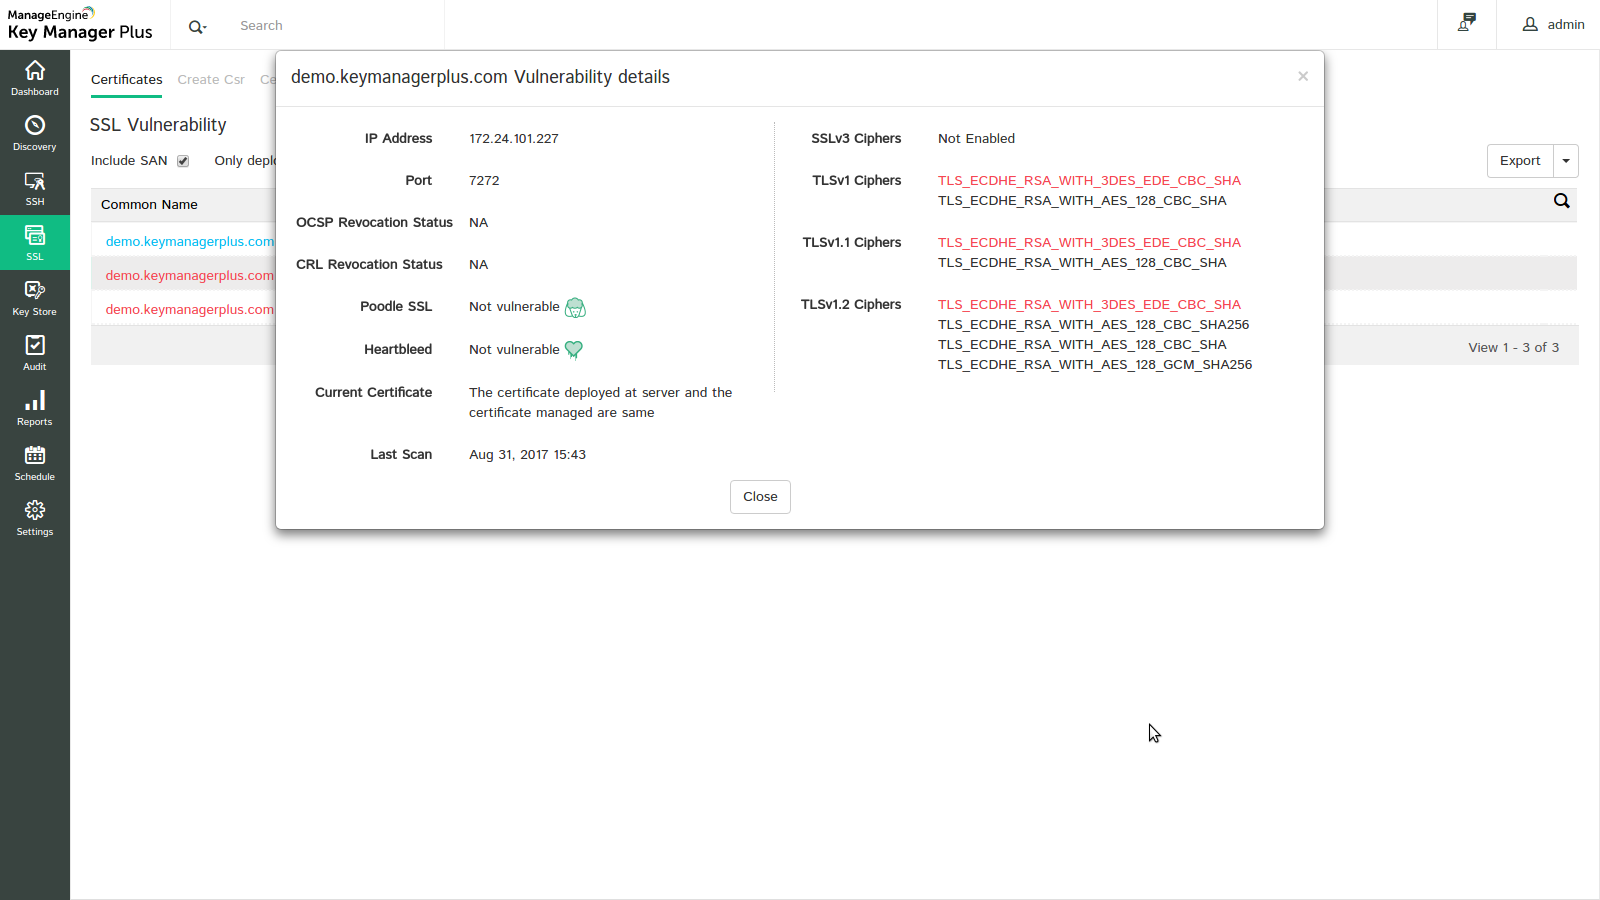Image resolution: width=1600 pixels, height=900 pixels.
Task: Select the SSL sidebar icon
Action: coord(35,242)
